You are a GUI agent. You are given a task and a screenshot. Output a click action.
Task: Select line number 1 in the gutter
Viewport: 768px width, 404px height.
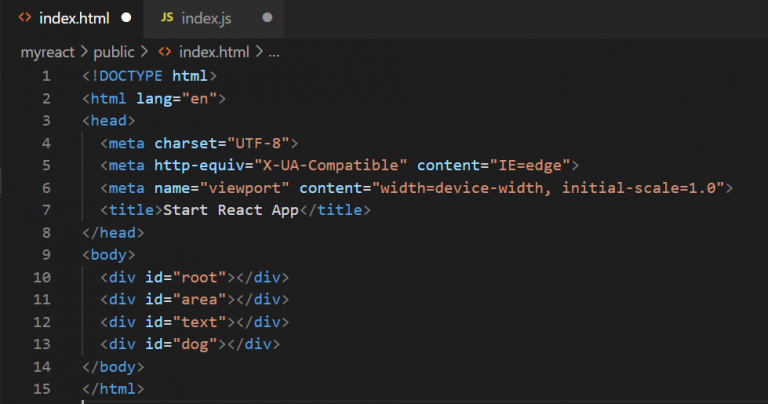coord(46,76)
